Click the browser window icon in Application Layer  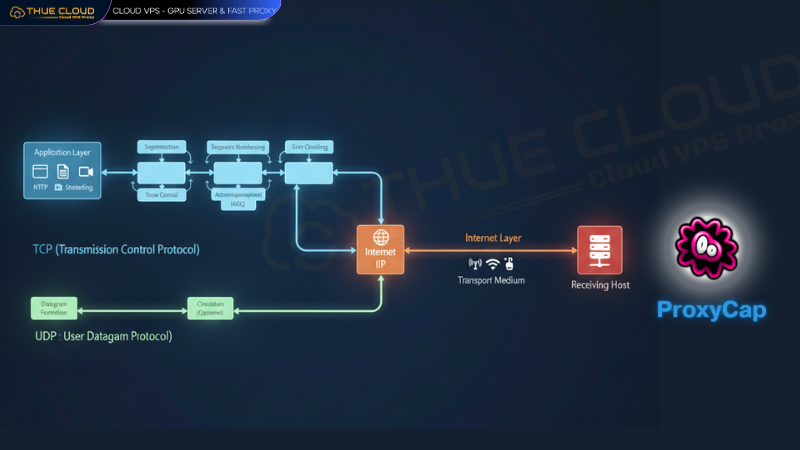pyautogui.click(x=41, y=173)
